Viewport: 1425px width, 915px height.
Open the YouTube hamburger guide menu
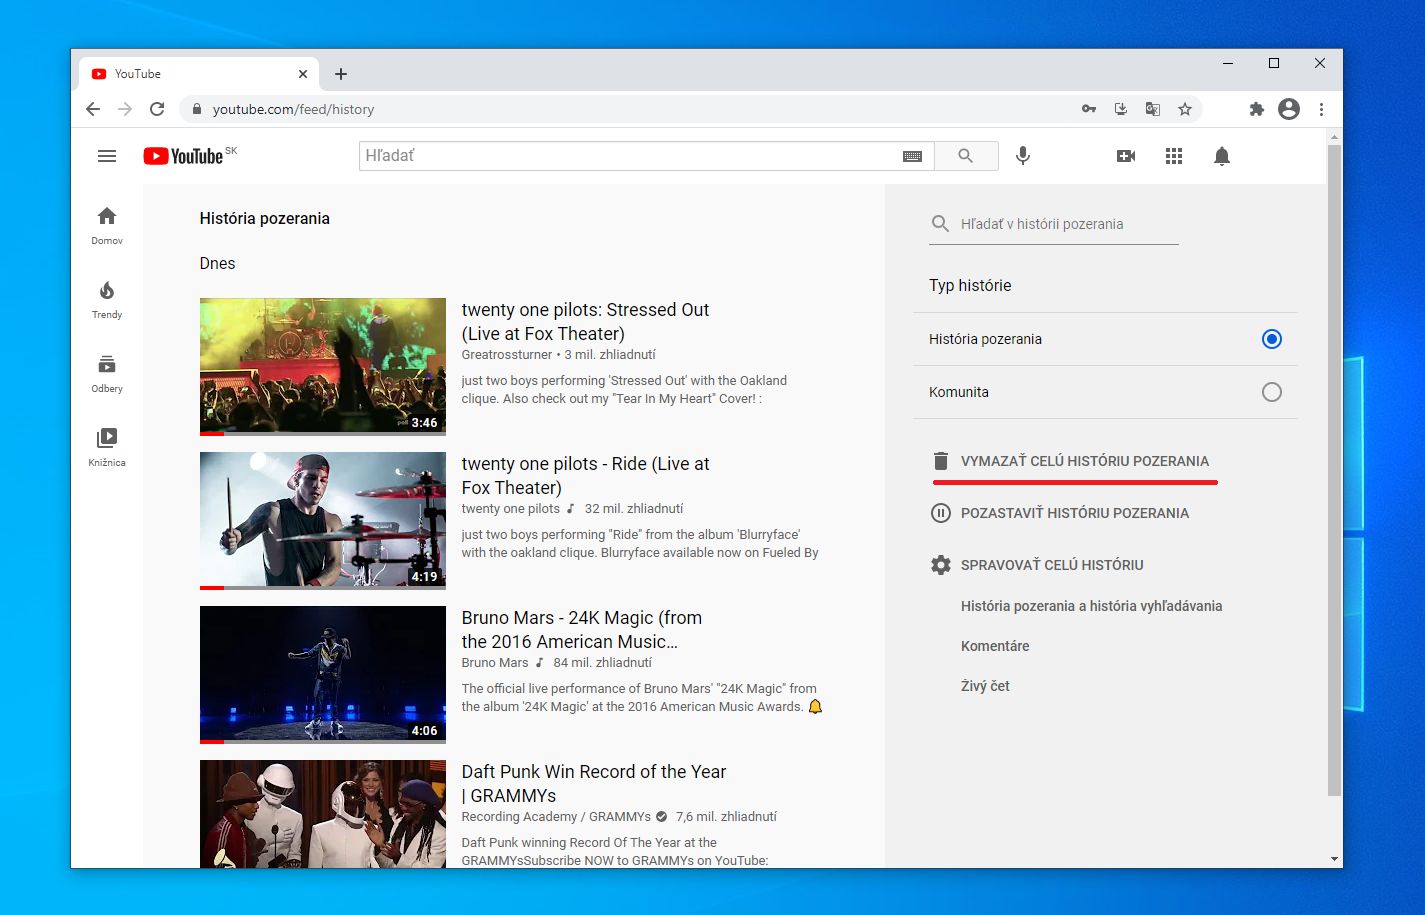pos(107,156)
